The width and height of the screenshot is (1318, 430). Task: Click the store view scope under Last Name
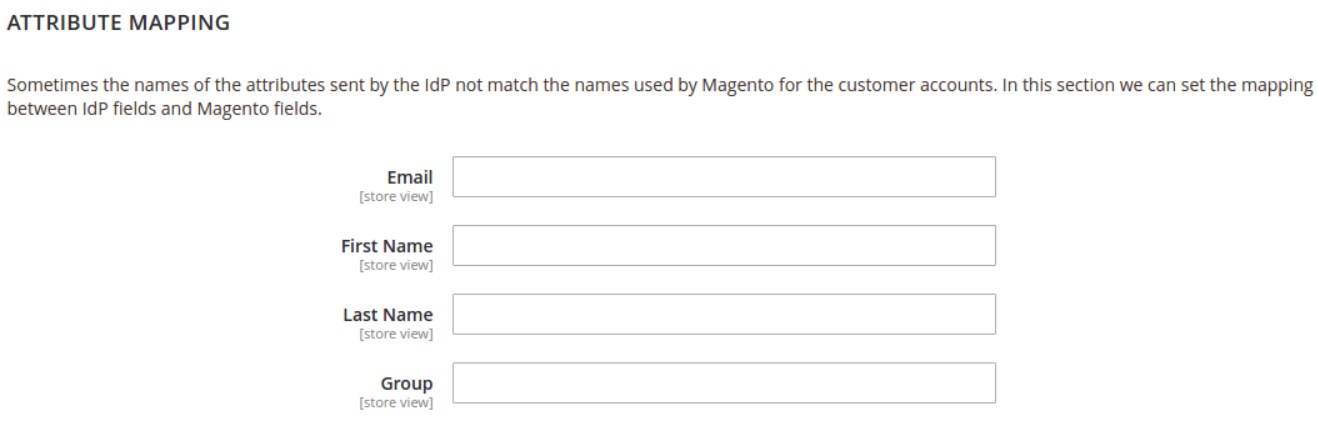coord(395,334)
